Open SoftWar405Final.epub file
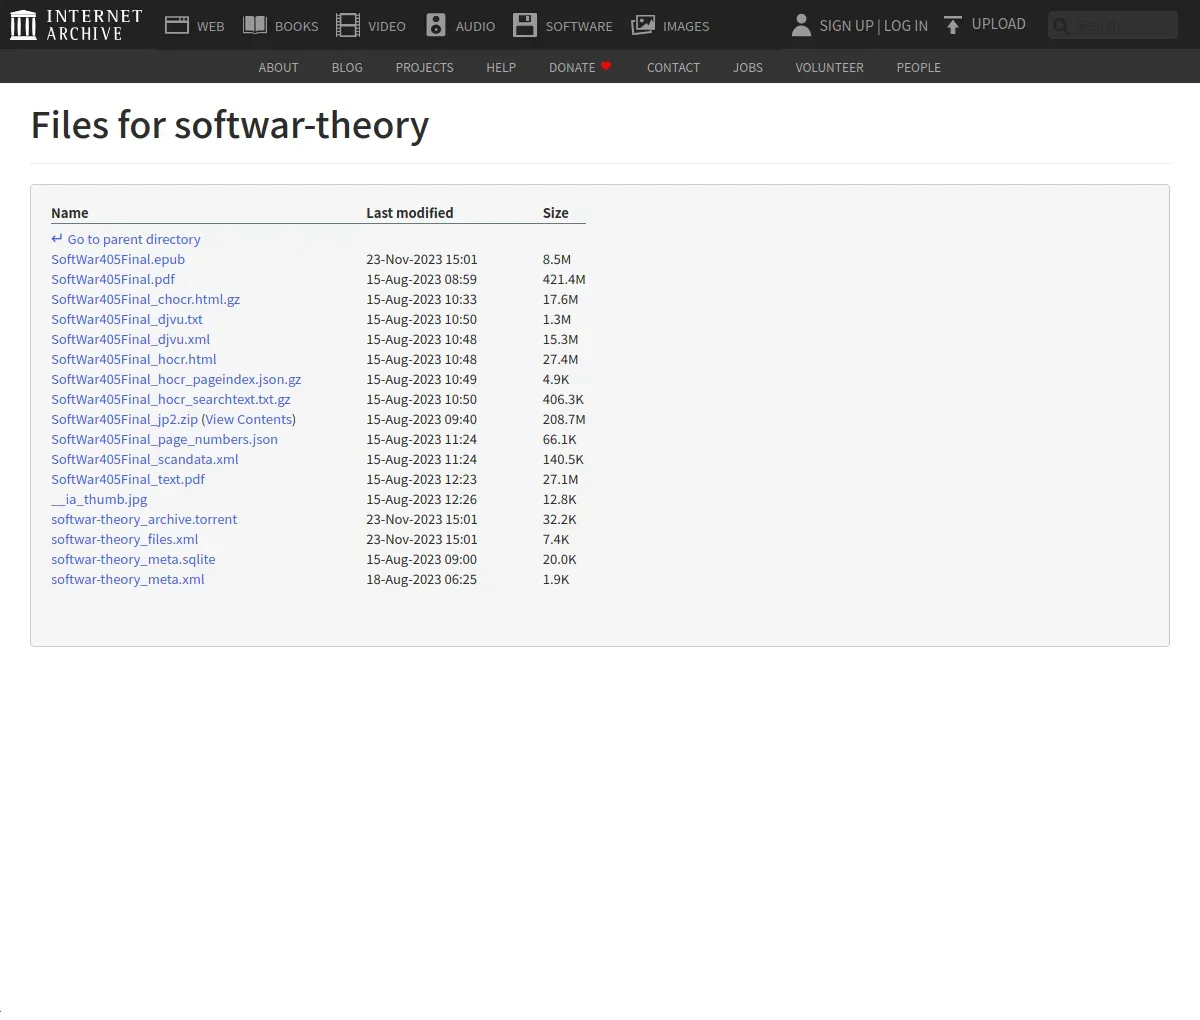Image resolution: width=1200 pixels, height=1020 pixels. pos(118,259)
